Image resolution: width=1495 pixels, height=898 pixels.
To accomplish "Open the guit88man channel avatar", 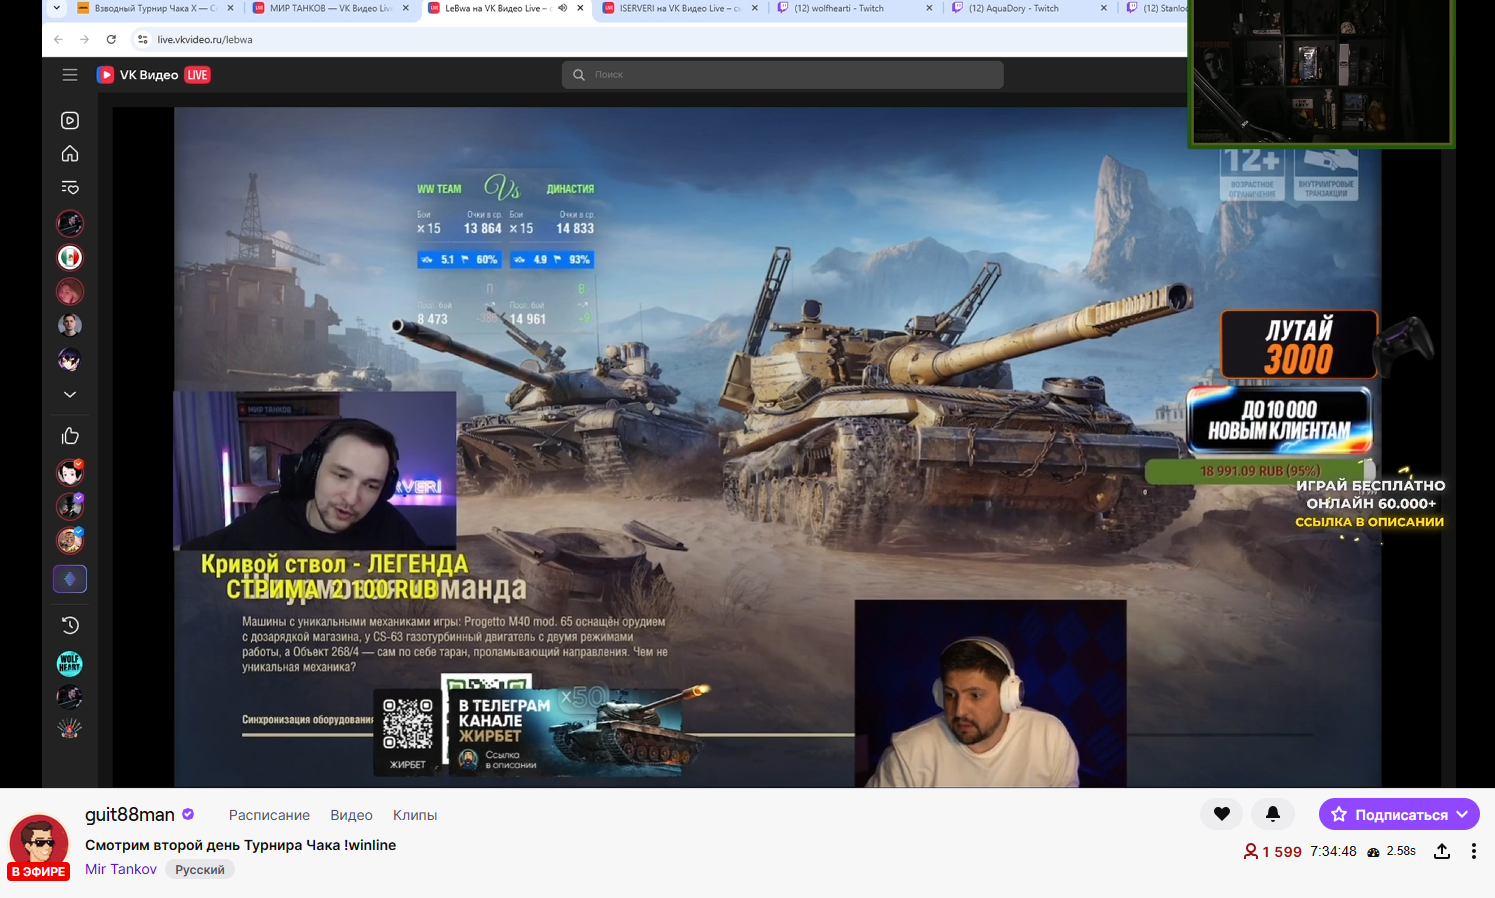I will tap(39, 844).
